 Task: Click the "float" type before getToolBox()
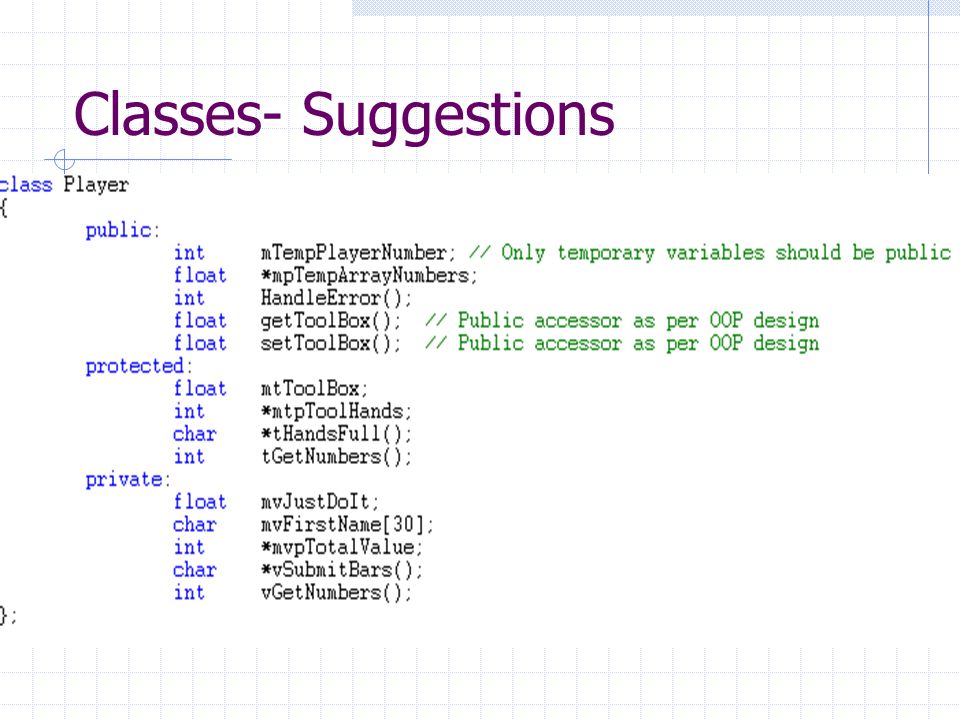pos(200,321)
